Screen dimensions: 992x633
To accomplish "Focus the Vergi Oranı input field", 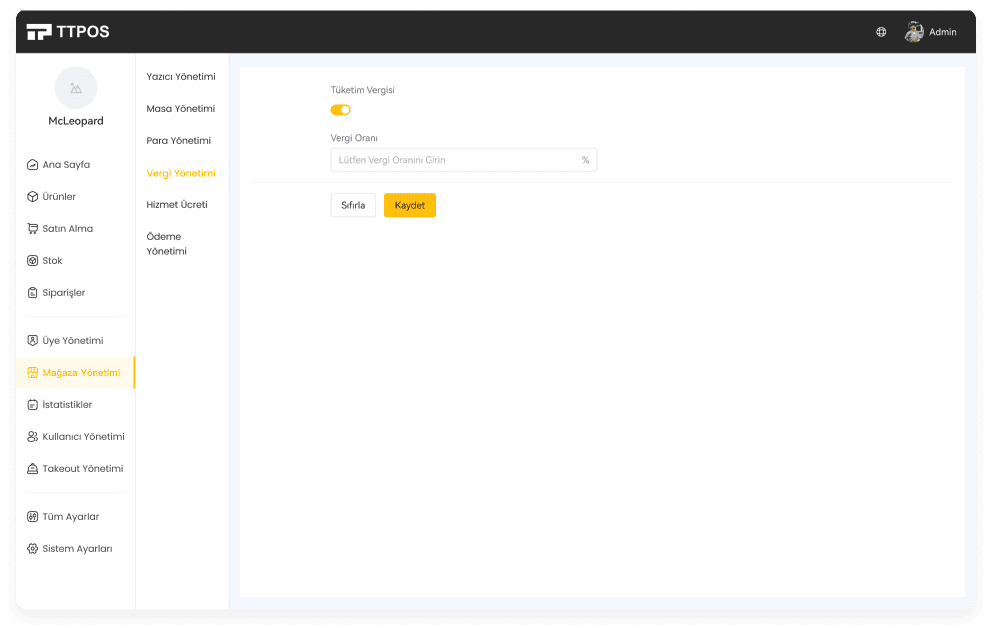I will pos(464,160).
